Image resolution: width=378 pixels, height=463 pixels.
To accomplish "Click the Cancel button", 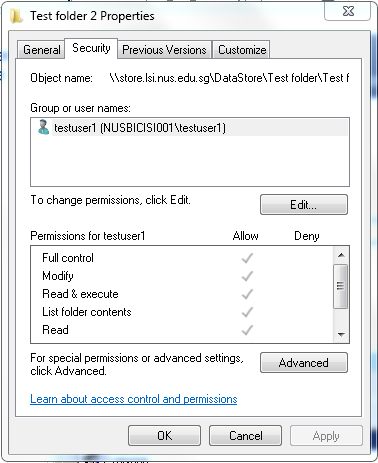I will pos(245,436).
